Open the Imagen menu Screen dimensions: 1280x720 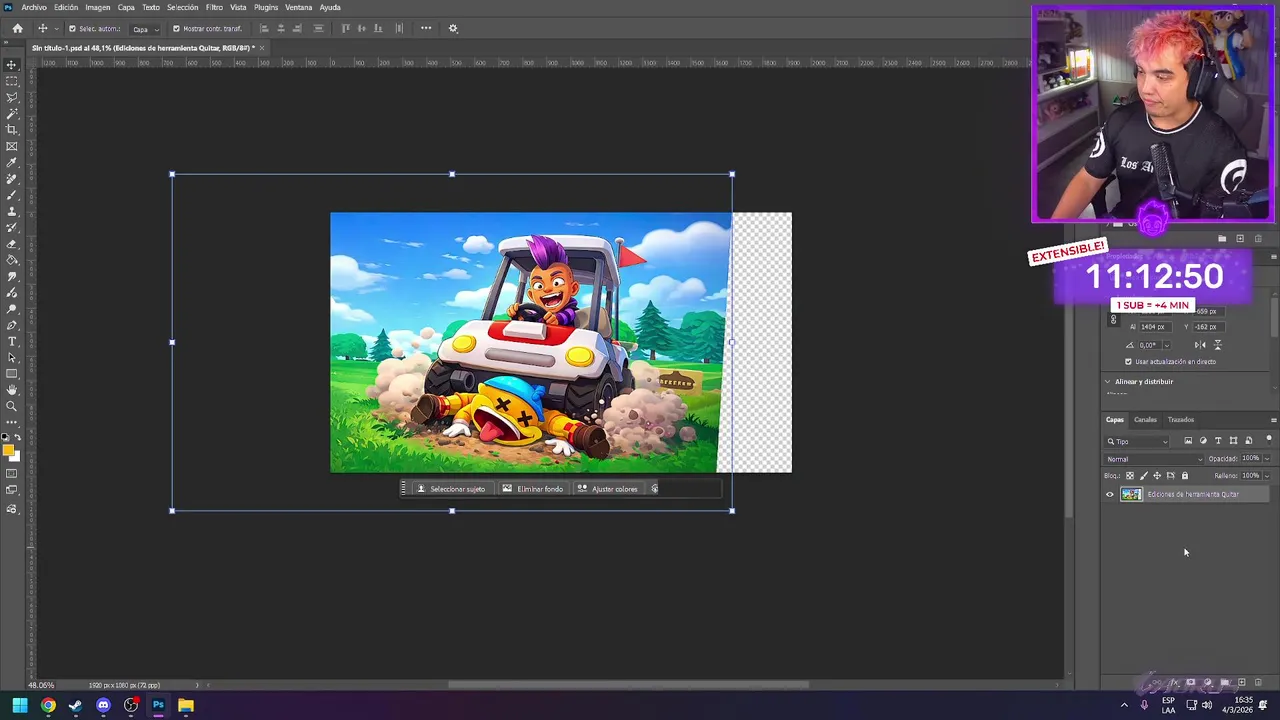pyautogui.click(x=98, y=7)
